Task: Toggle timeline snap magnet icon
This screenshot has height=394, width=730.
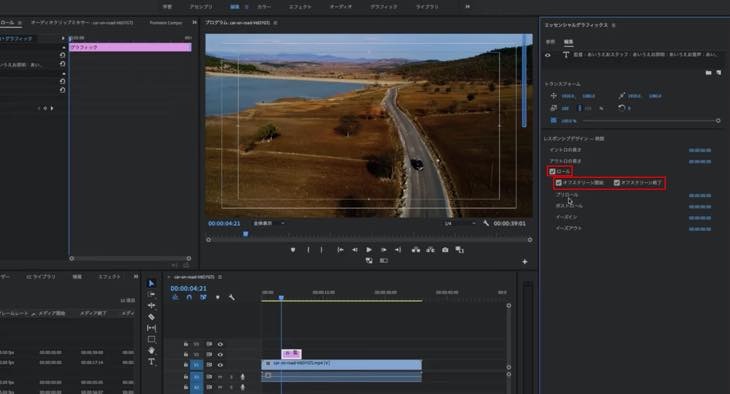Action: [x=189, y=297]
